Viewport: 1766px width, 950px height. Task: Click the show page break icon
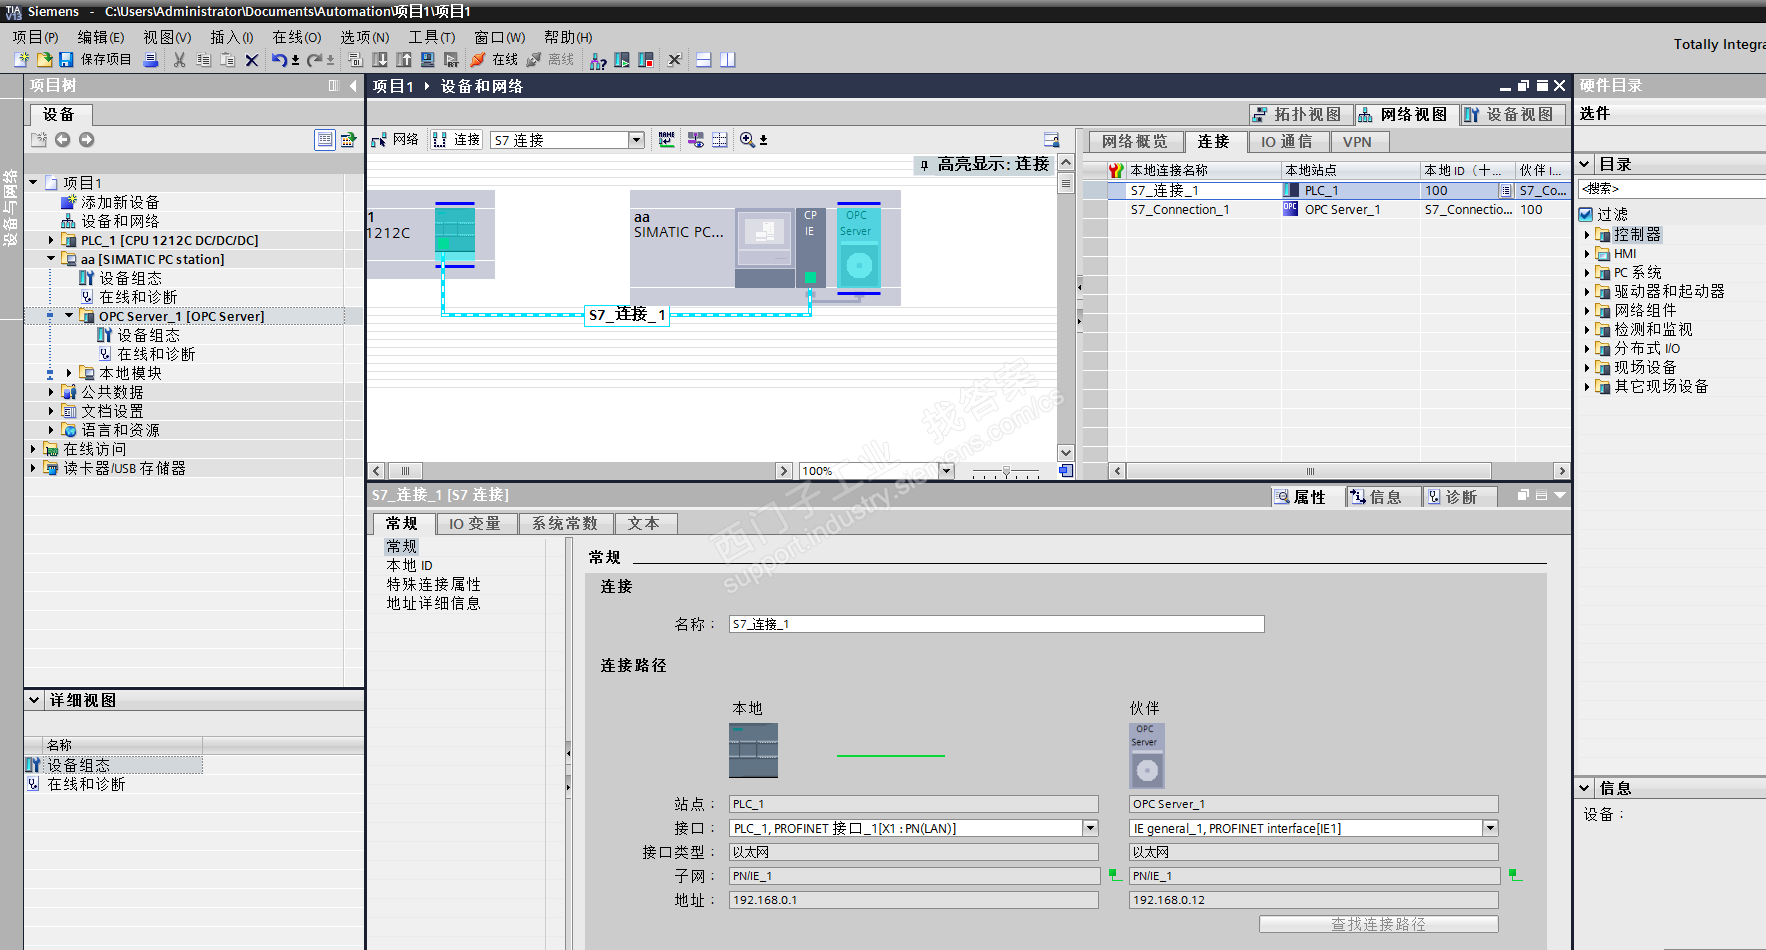click(720, 140)
